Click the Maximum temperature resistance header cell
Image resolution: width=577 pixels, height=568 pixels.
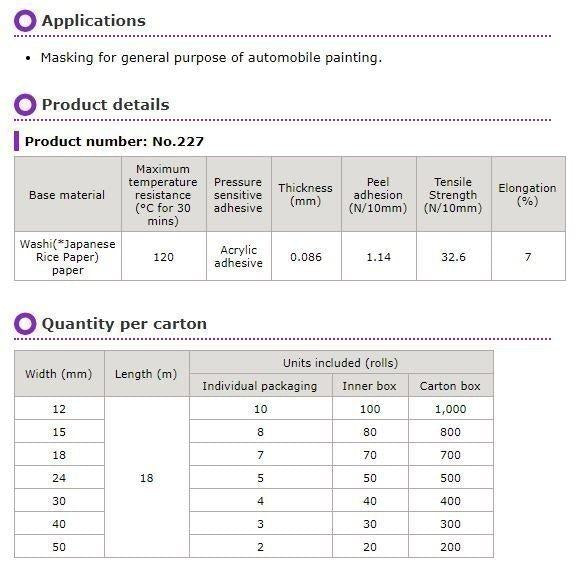pyautogui.click(x=164, y=194)
